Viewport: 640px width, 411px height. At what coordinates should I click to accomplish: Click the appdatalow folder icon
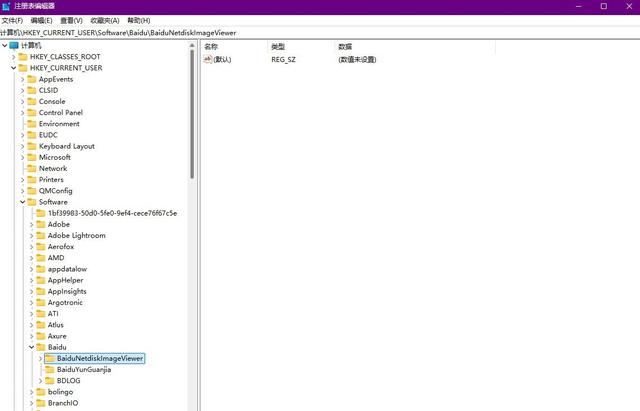click(x=41, y=269)
